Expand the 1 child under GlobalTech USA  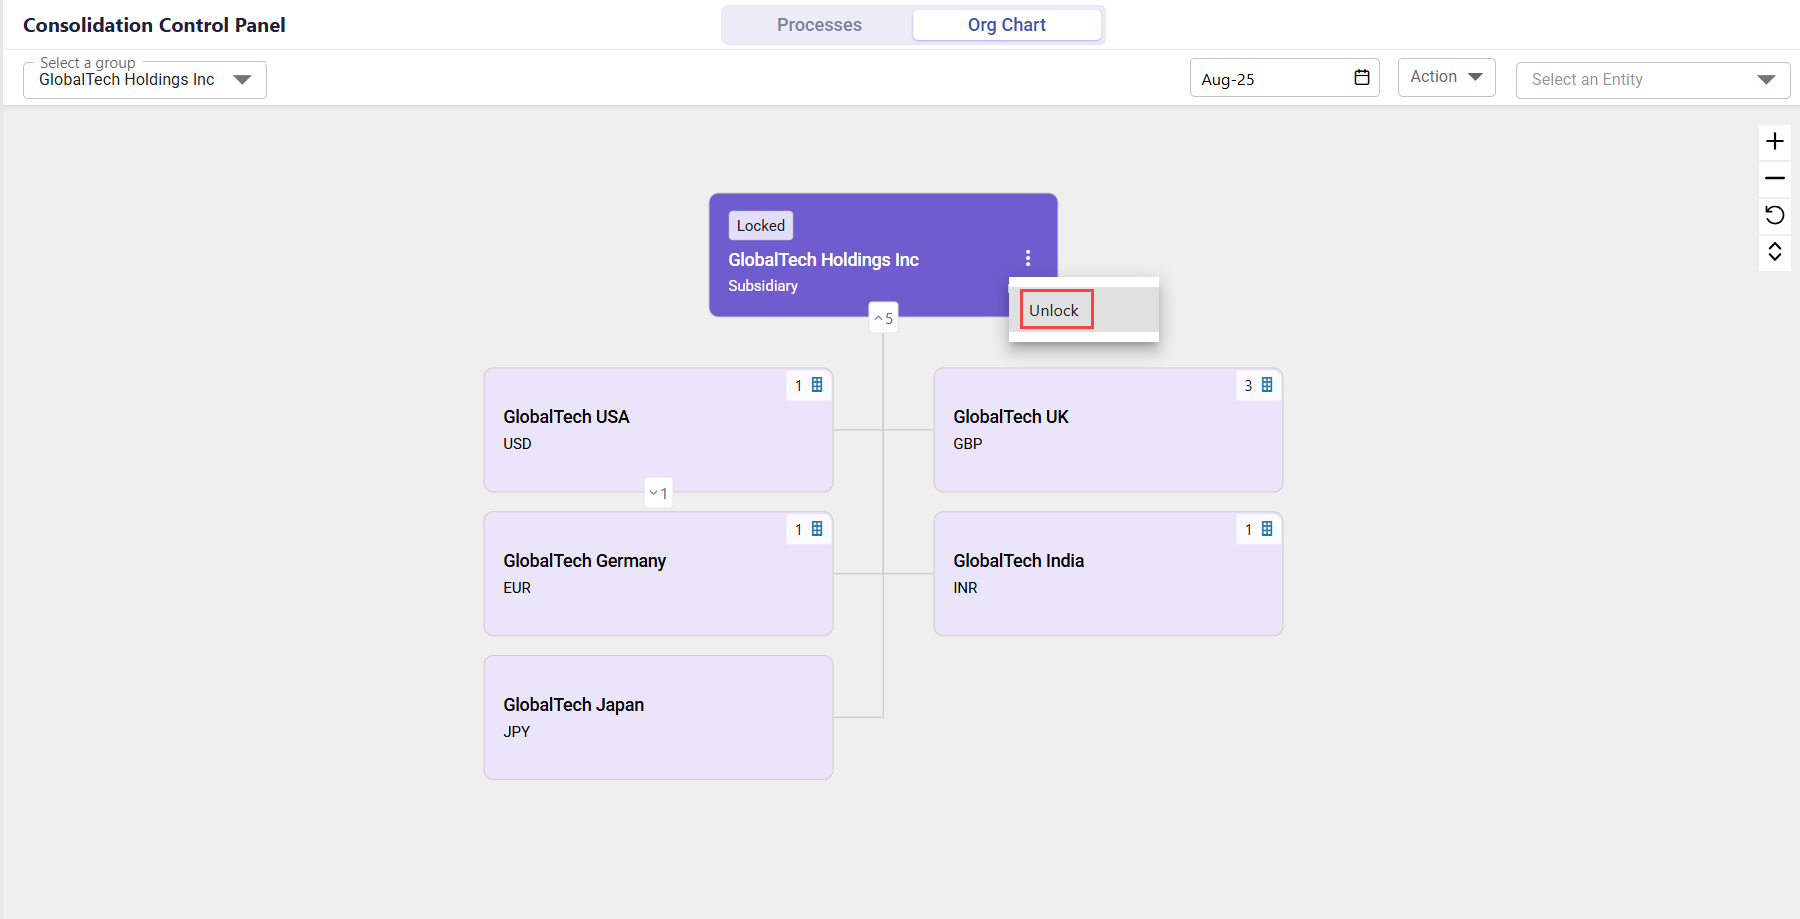pos(658,493)
